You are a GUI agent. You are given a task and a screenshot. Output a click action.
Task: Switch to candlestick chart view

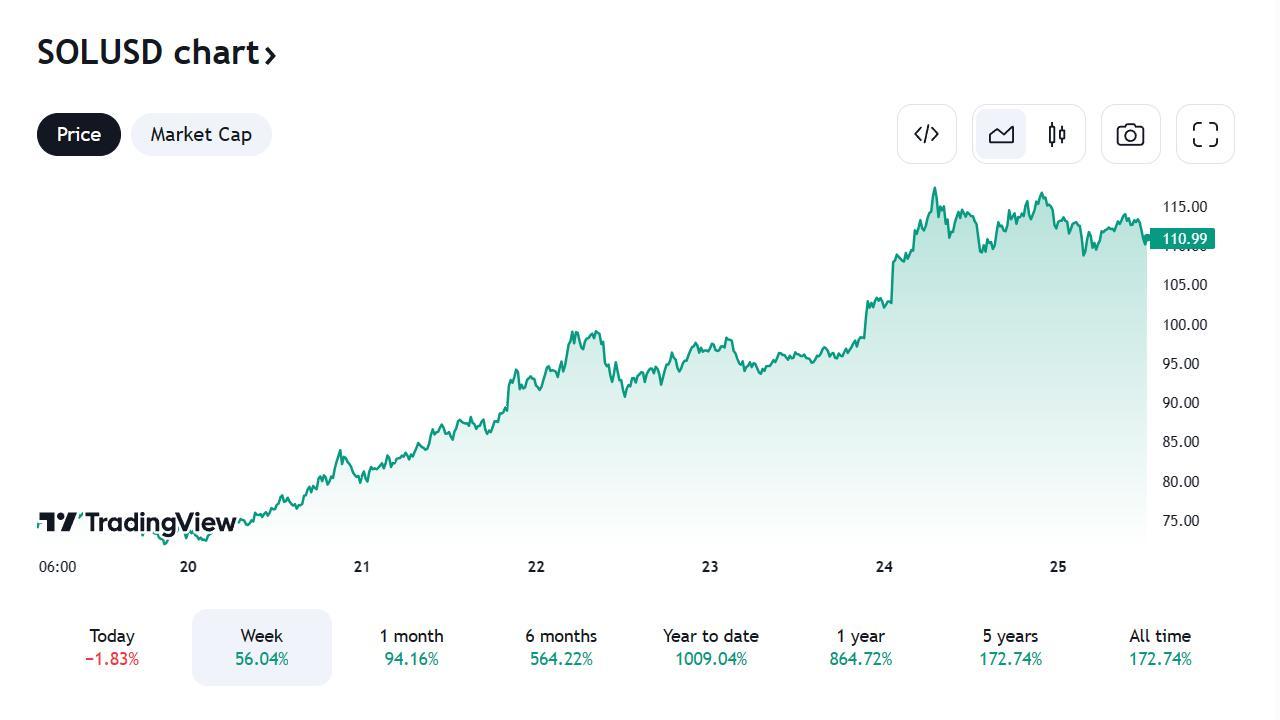click(1057, 134)
